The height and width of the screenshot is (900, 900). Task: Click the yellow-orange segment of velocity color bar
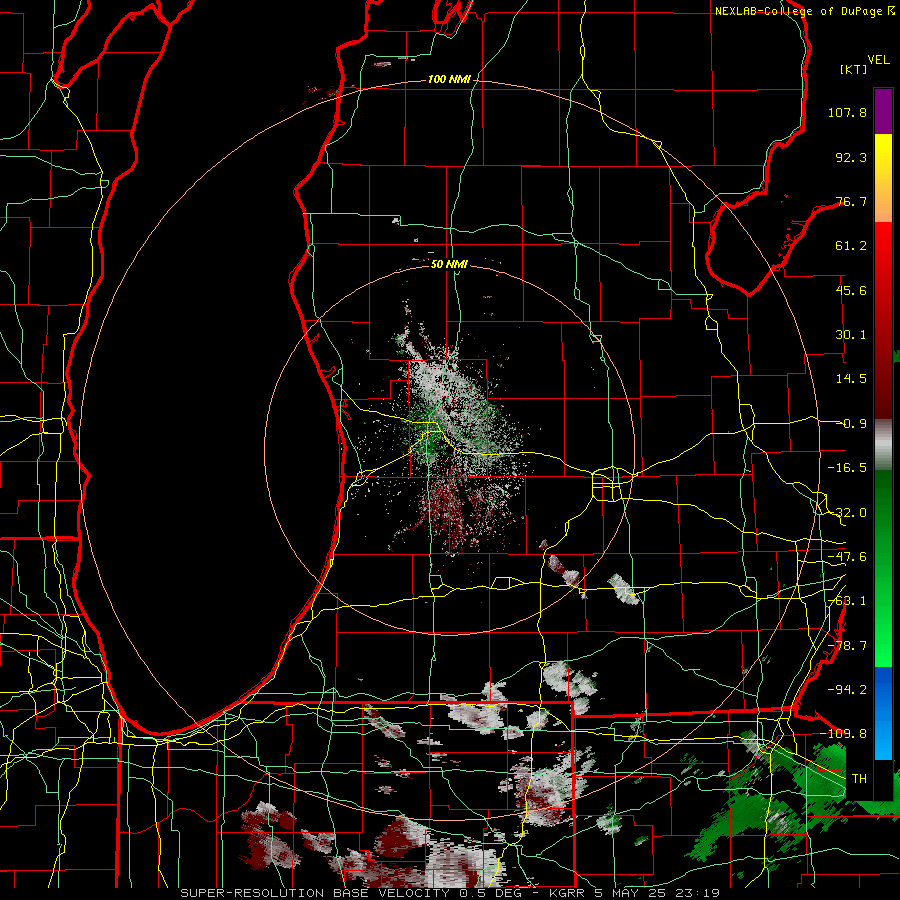click(883, 178)
